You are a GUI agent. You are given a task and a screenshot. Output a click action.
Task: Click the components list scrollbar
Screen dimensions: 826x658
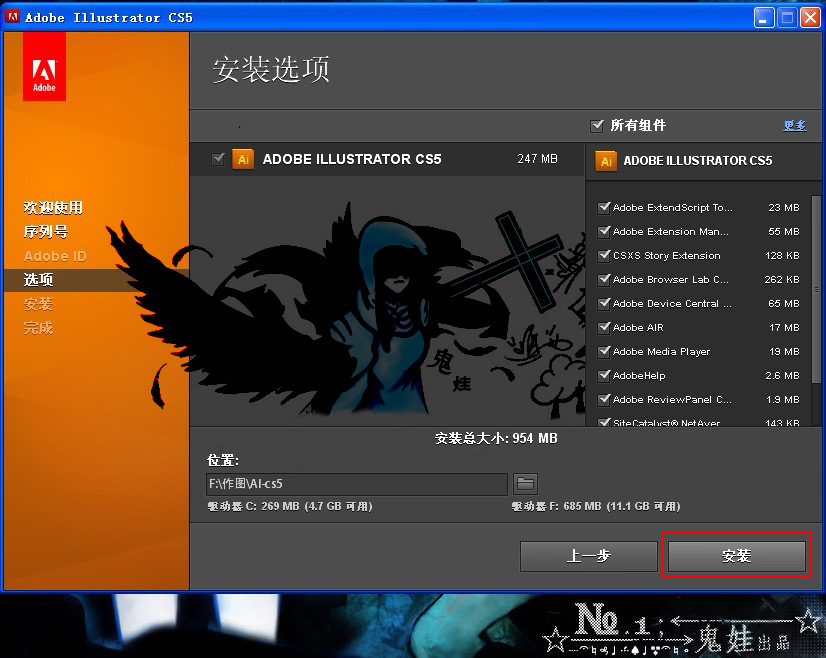(816, 289)
